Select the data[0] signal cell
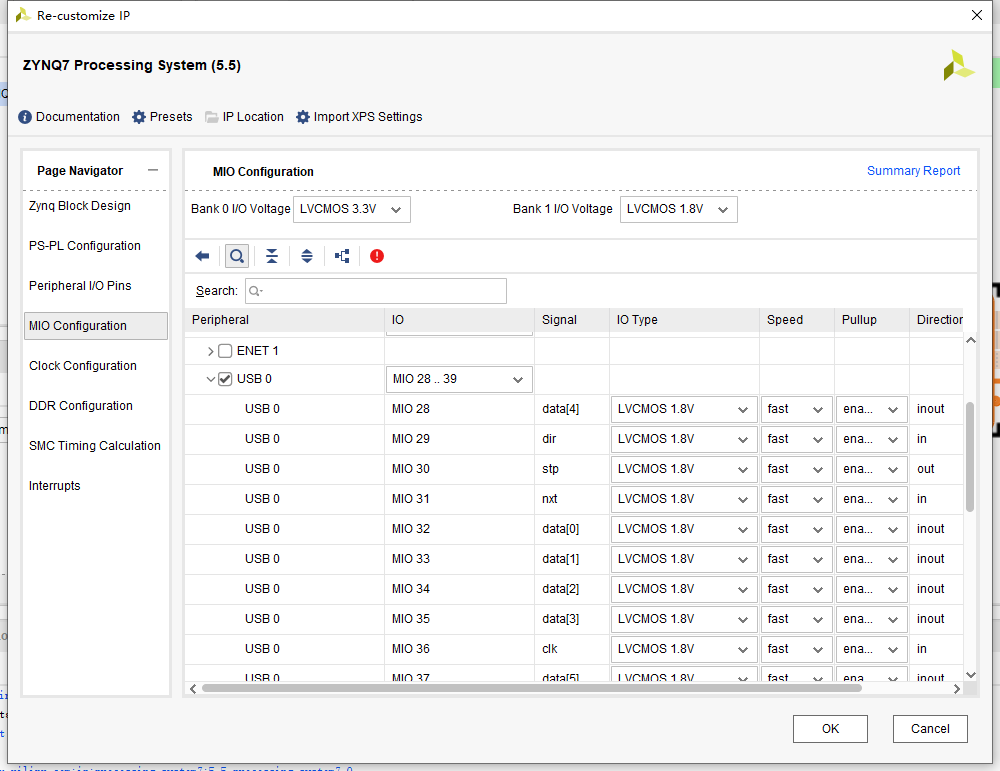 click(572, 529)
